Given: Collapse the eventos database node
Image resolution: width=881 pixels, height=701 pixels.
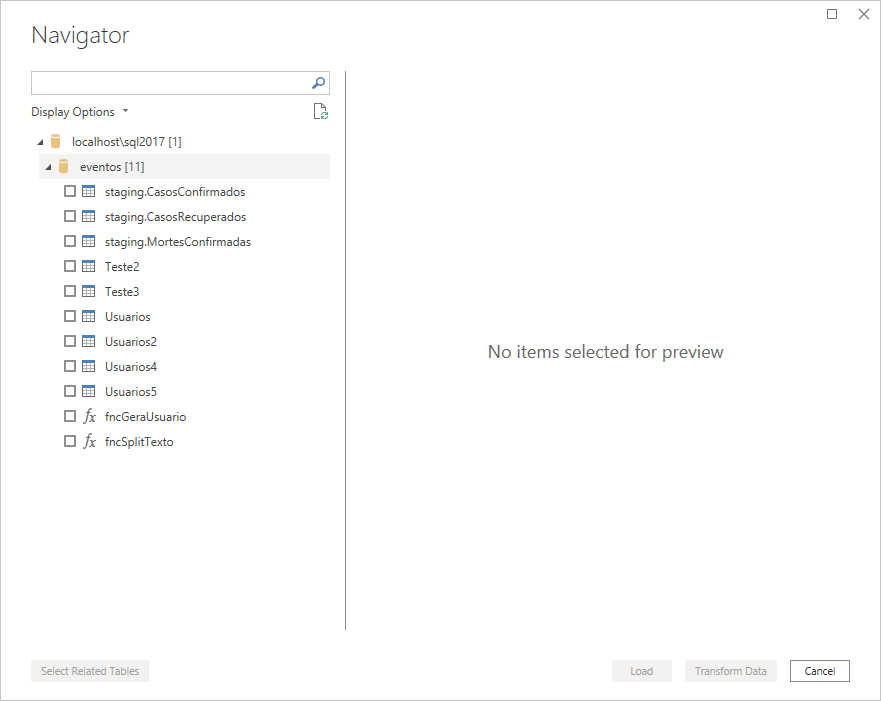Looking at the screenshot, I should (48, 167).
